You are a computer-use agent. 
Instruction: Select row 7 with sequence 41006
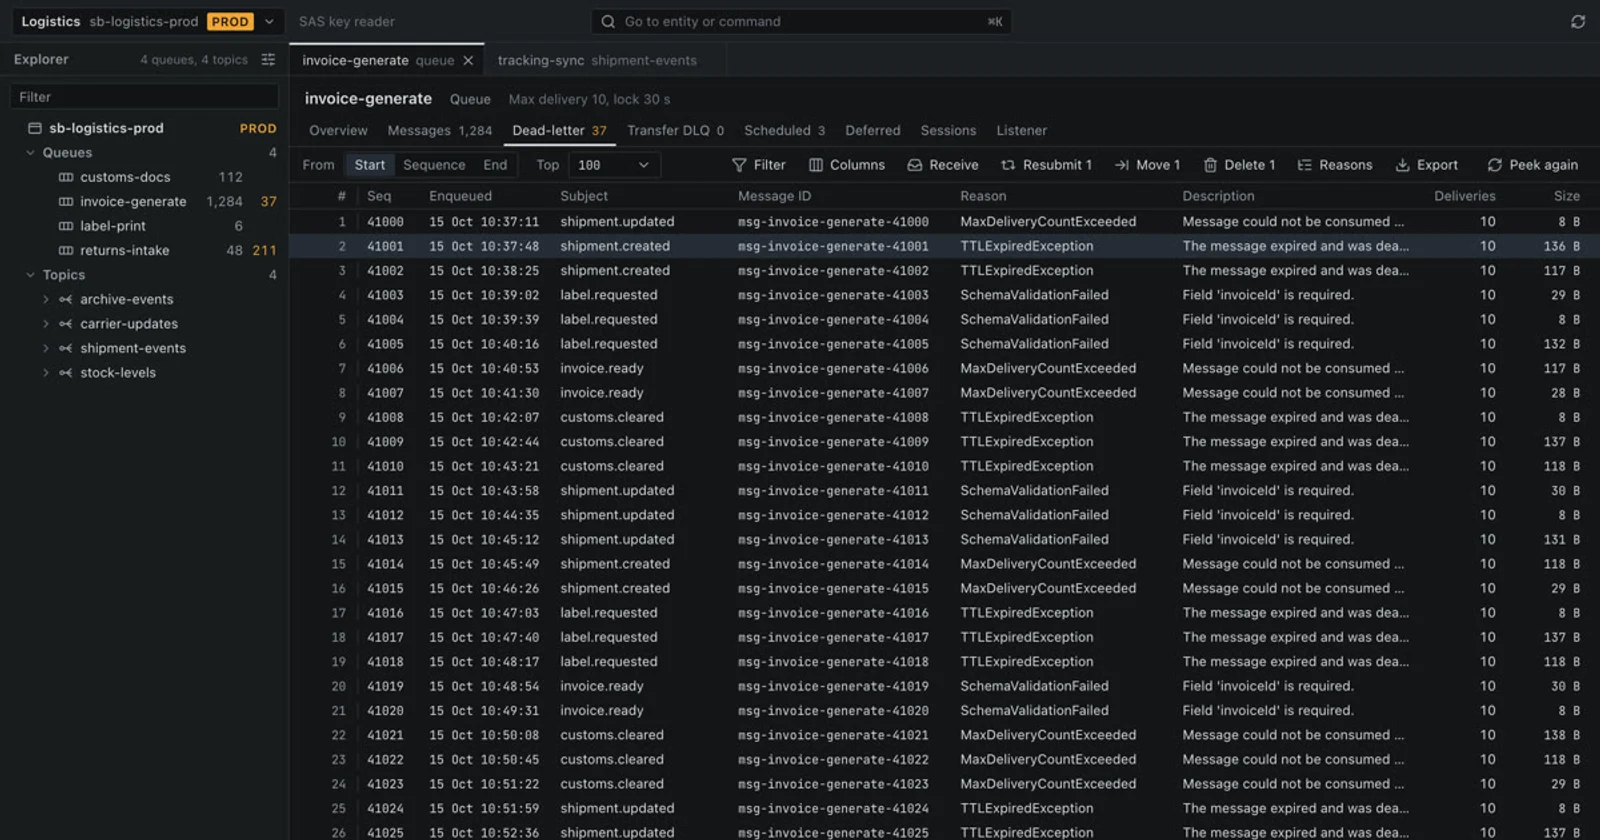click(x=945, y=368)
